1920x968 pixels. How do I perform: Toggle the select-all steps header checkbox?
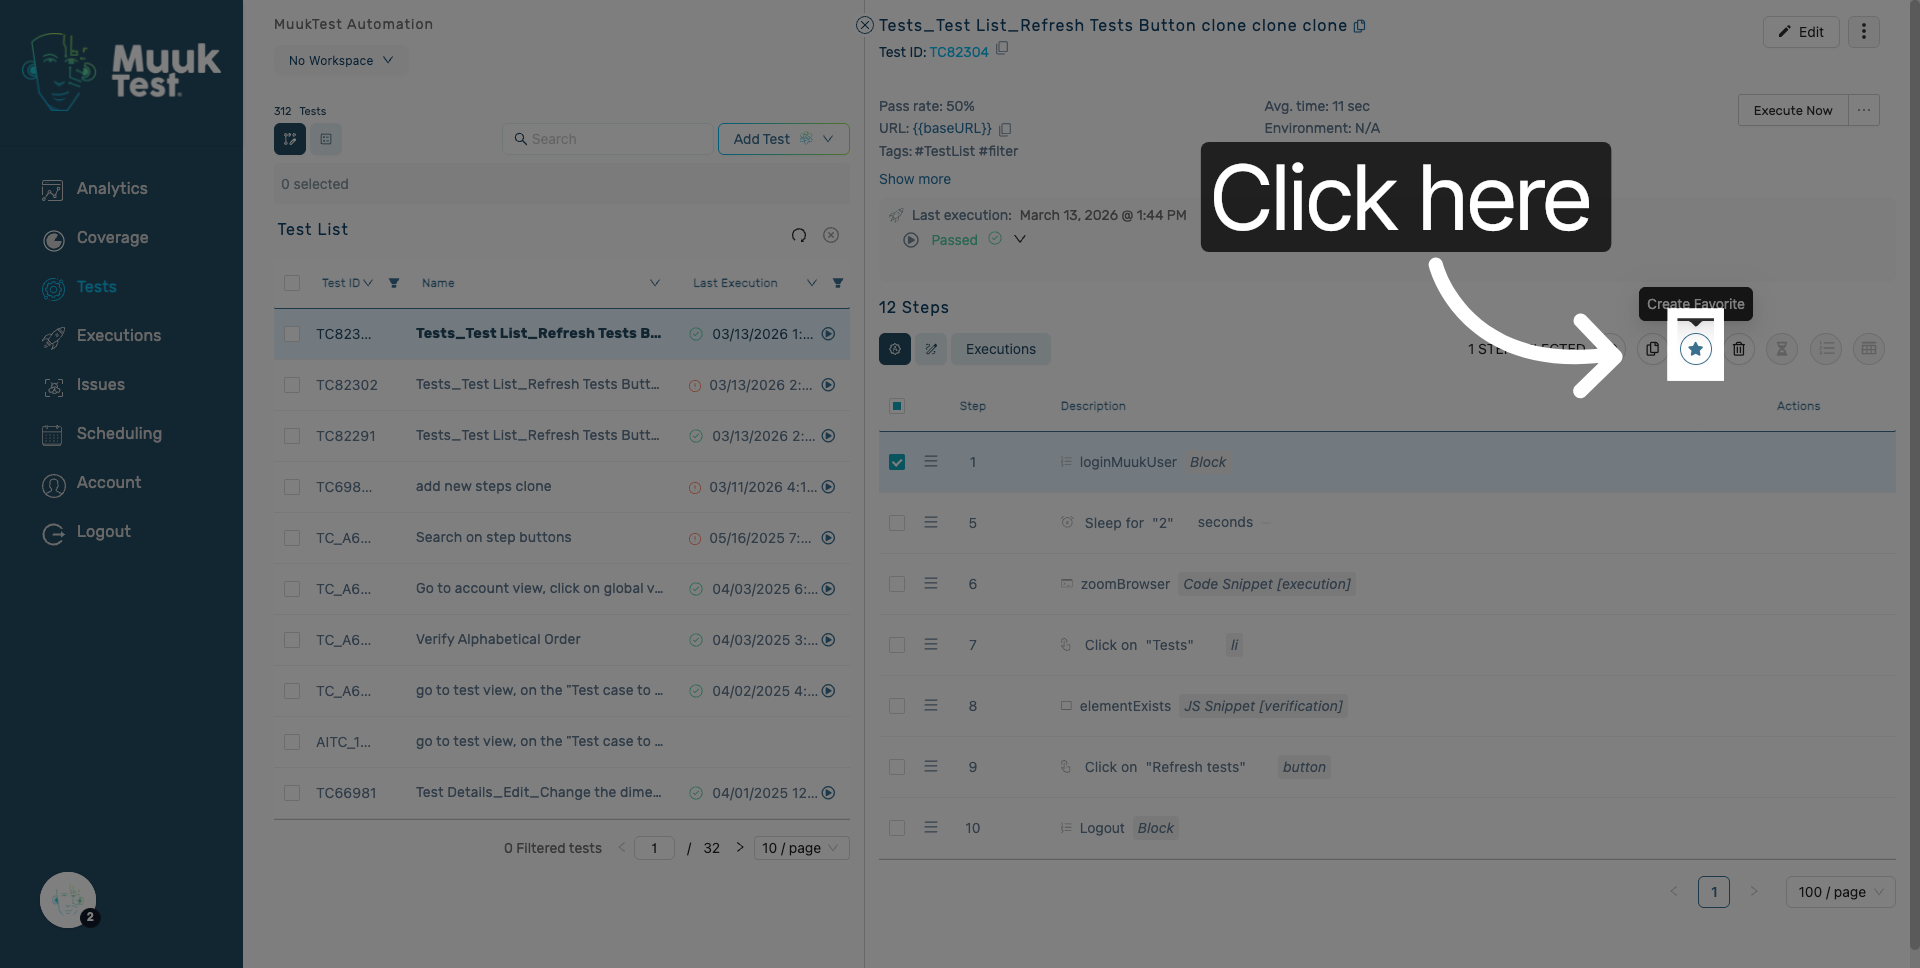pos(897,406)
